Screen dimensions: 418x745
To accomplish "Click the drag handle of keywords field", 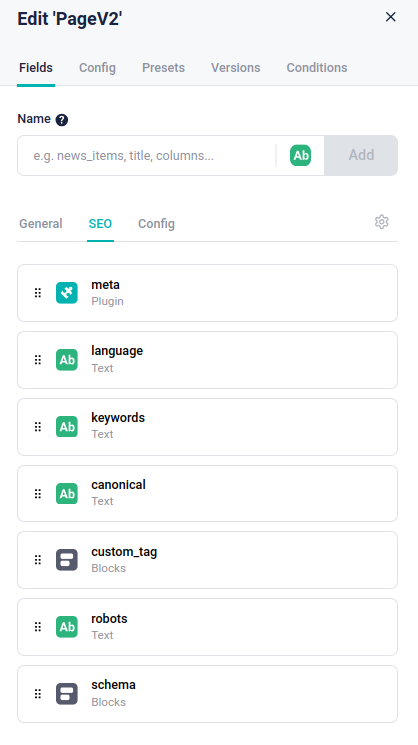I will click(x=38, y=427).
